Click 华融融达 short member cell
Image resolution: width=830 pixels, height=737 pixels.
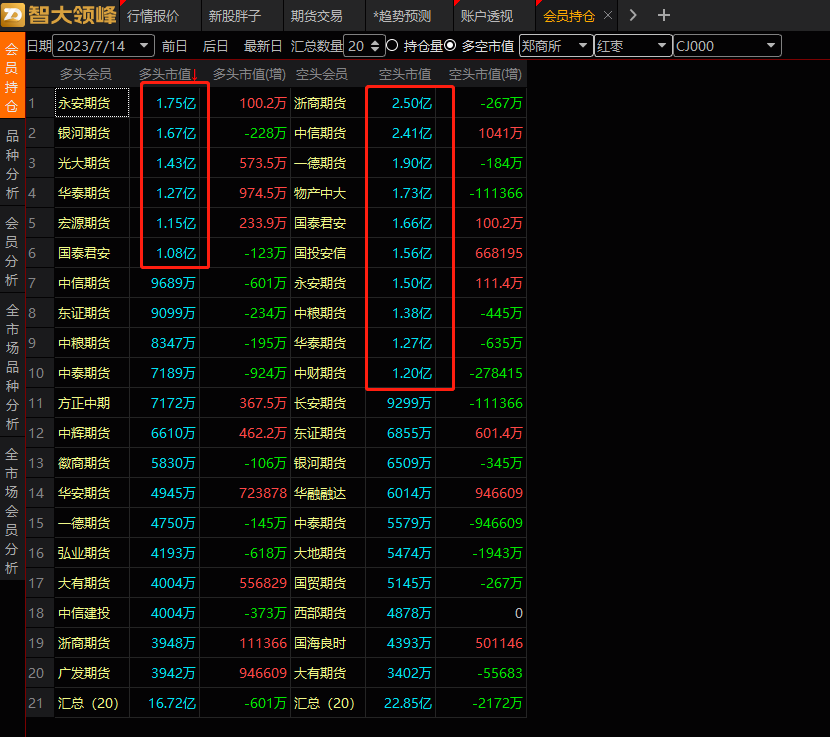[x=328, y=493]
